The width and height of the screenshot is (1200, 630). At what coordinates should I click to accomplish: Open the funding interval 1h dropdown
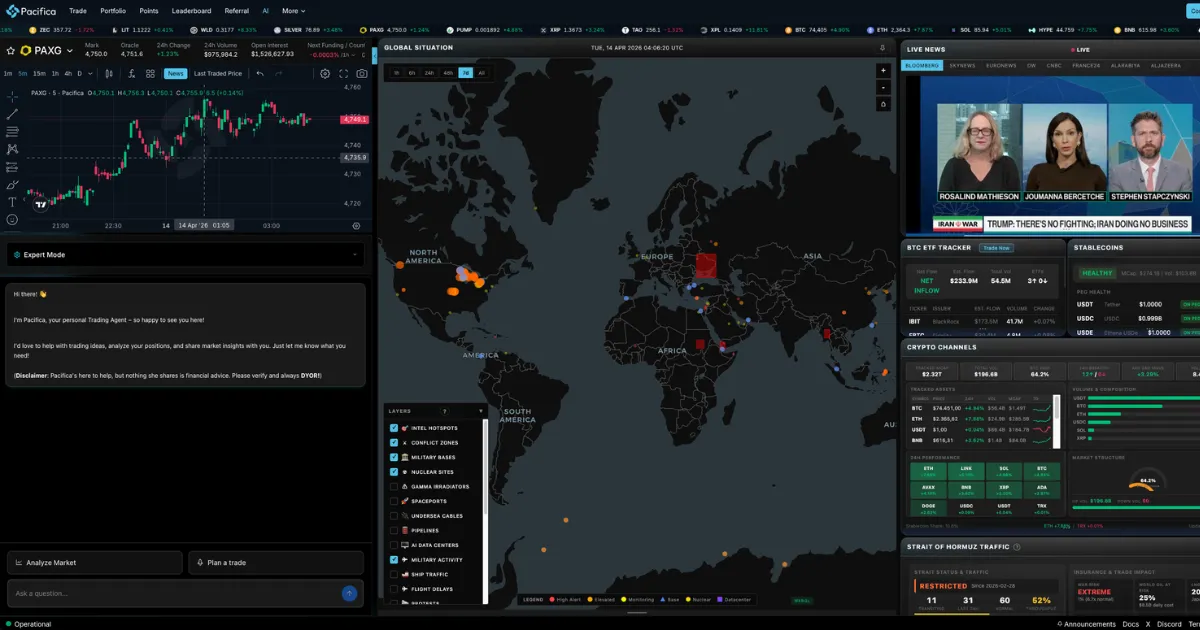tap(350, 54)
